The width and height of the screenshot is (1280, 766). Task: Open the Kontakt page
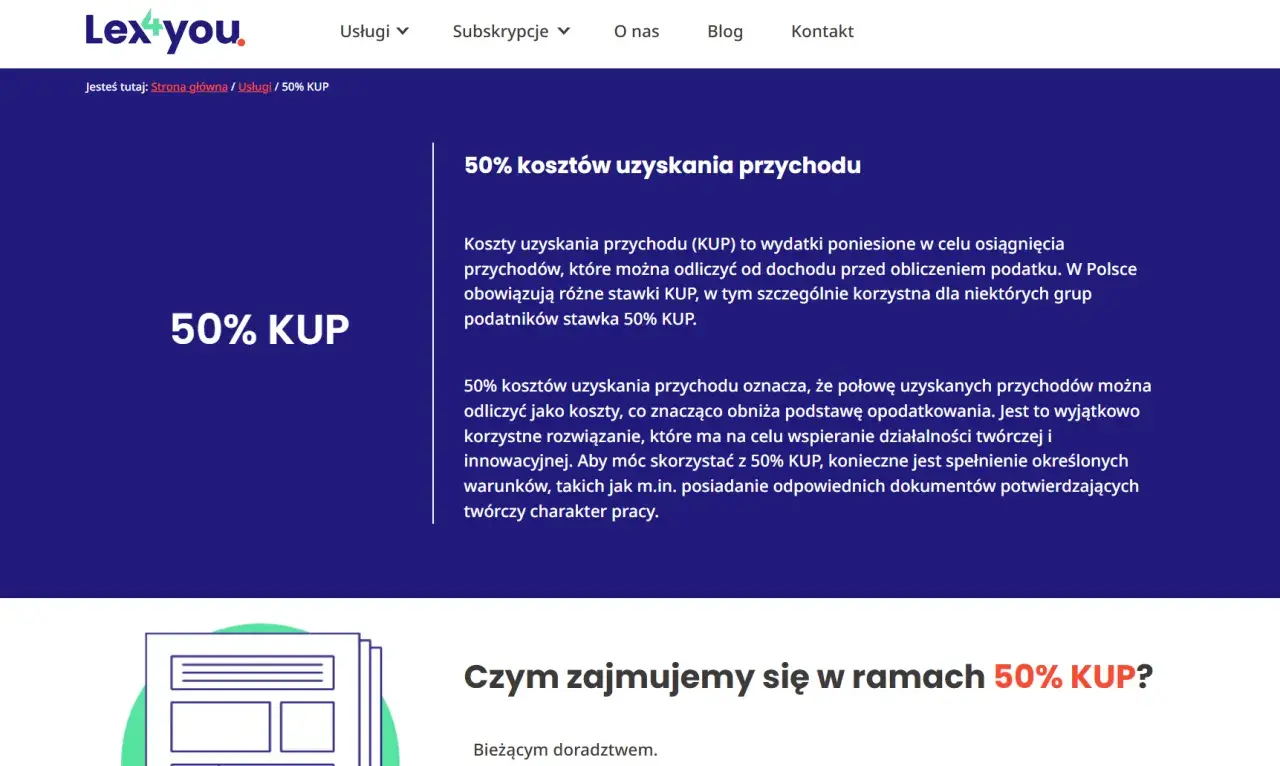tap(822, 31)
